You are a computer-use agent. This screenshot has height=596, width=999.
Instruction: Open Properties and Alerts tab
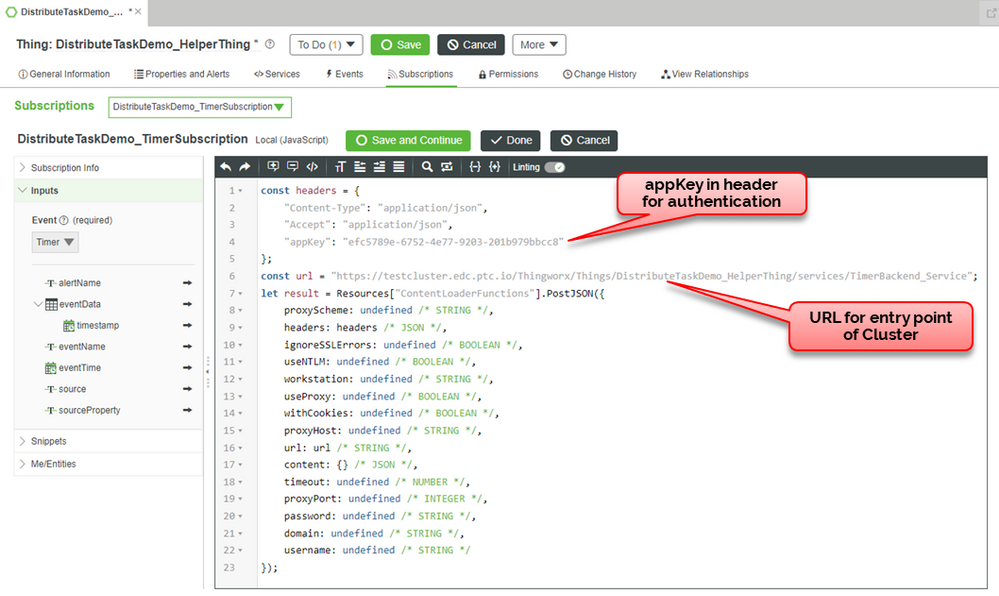pos(182,74)
